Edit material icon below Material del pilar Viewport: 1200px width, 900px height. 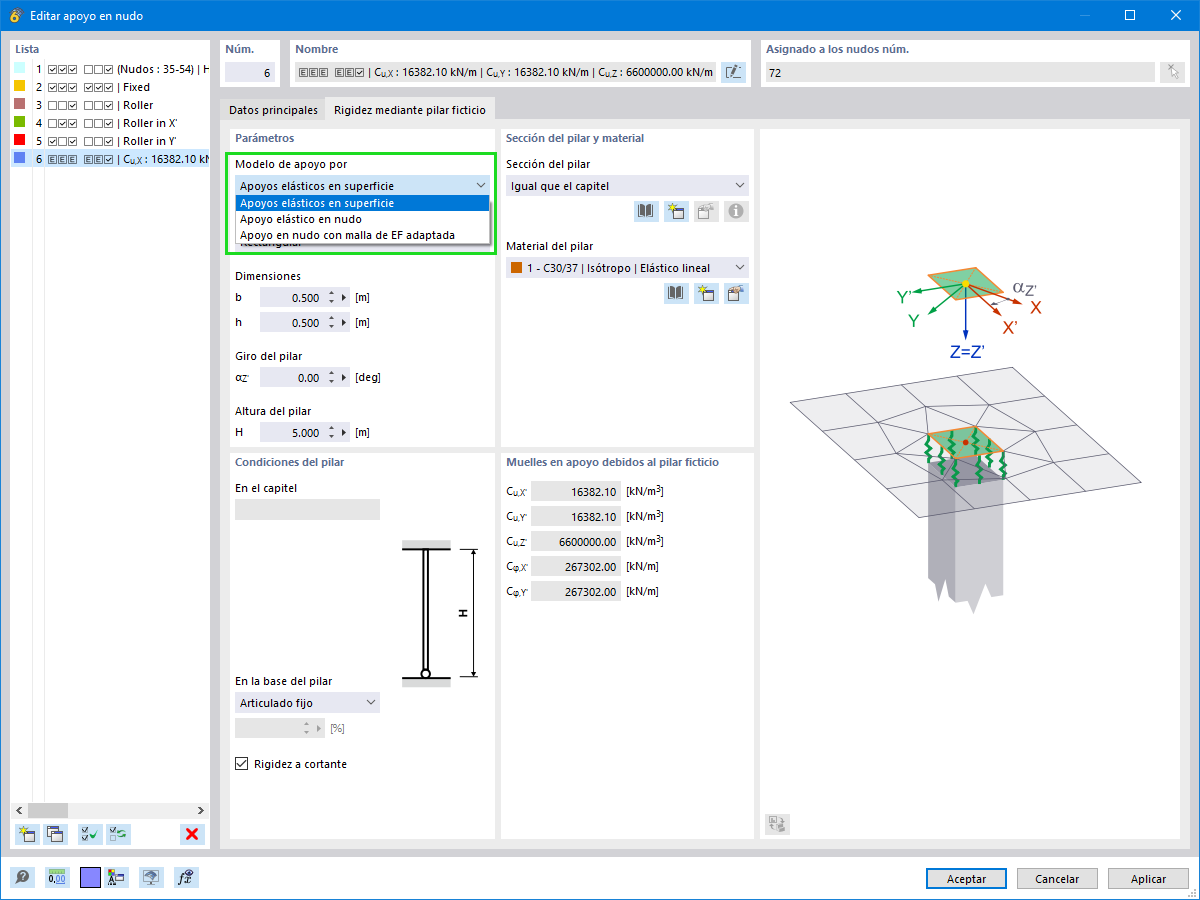pyautogui.click(x=737, y=293)
